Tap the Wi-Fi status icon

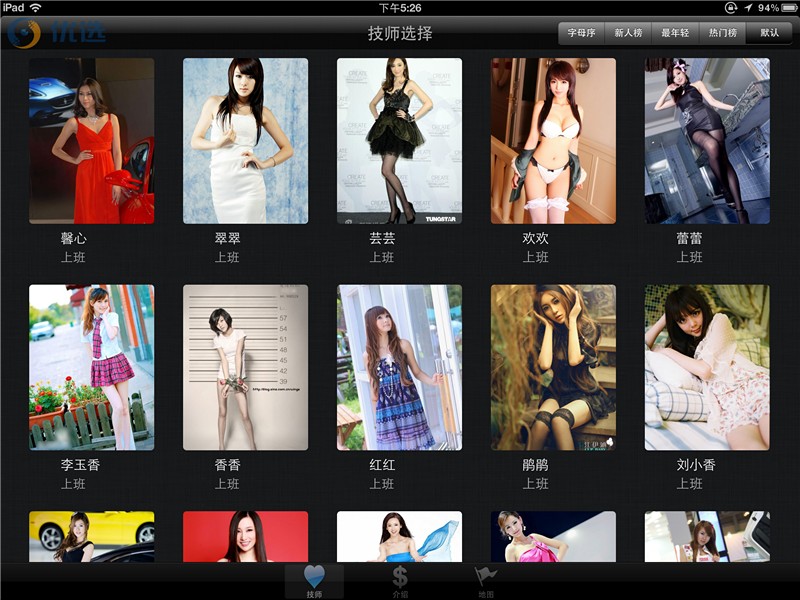click(x=36, y=8)
